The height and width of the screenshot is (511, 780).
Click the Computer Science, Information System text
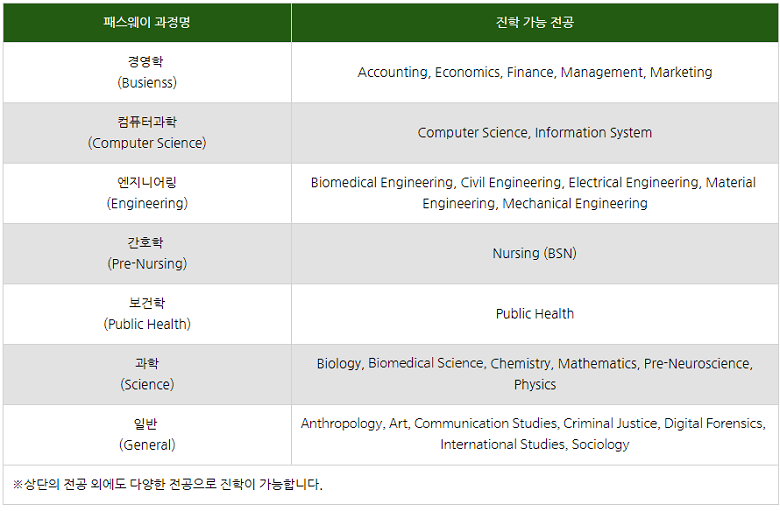click(534, 132)
